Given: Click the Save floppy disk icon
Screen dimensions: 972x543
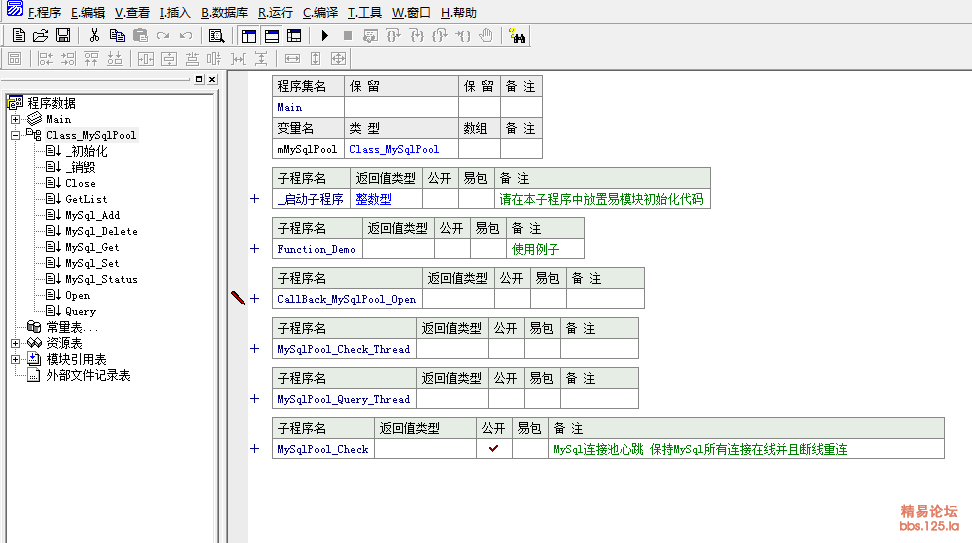Looking at the screenshot, I should [x=62, y=35].
